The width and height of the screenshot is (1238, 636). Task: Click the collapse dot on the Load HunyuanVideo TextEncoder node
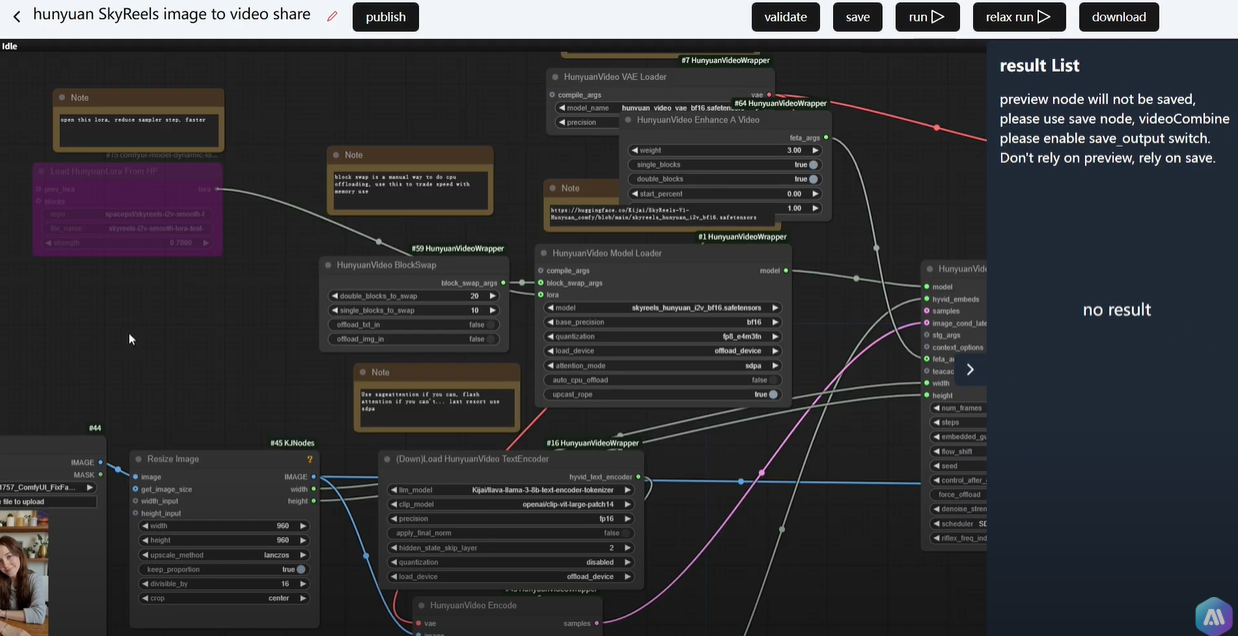tap(387, 459)
